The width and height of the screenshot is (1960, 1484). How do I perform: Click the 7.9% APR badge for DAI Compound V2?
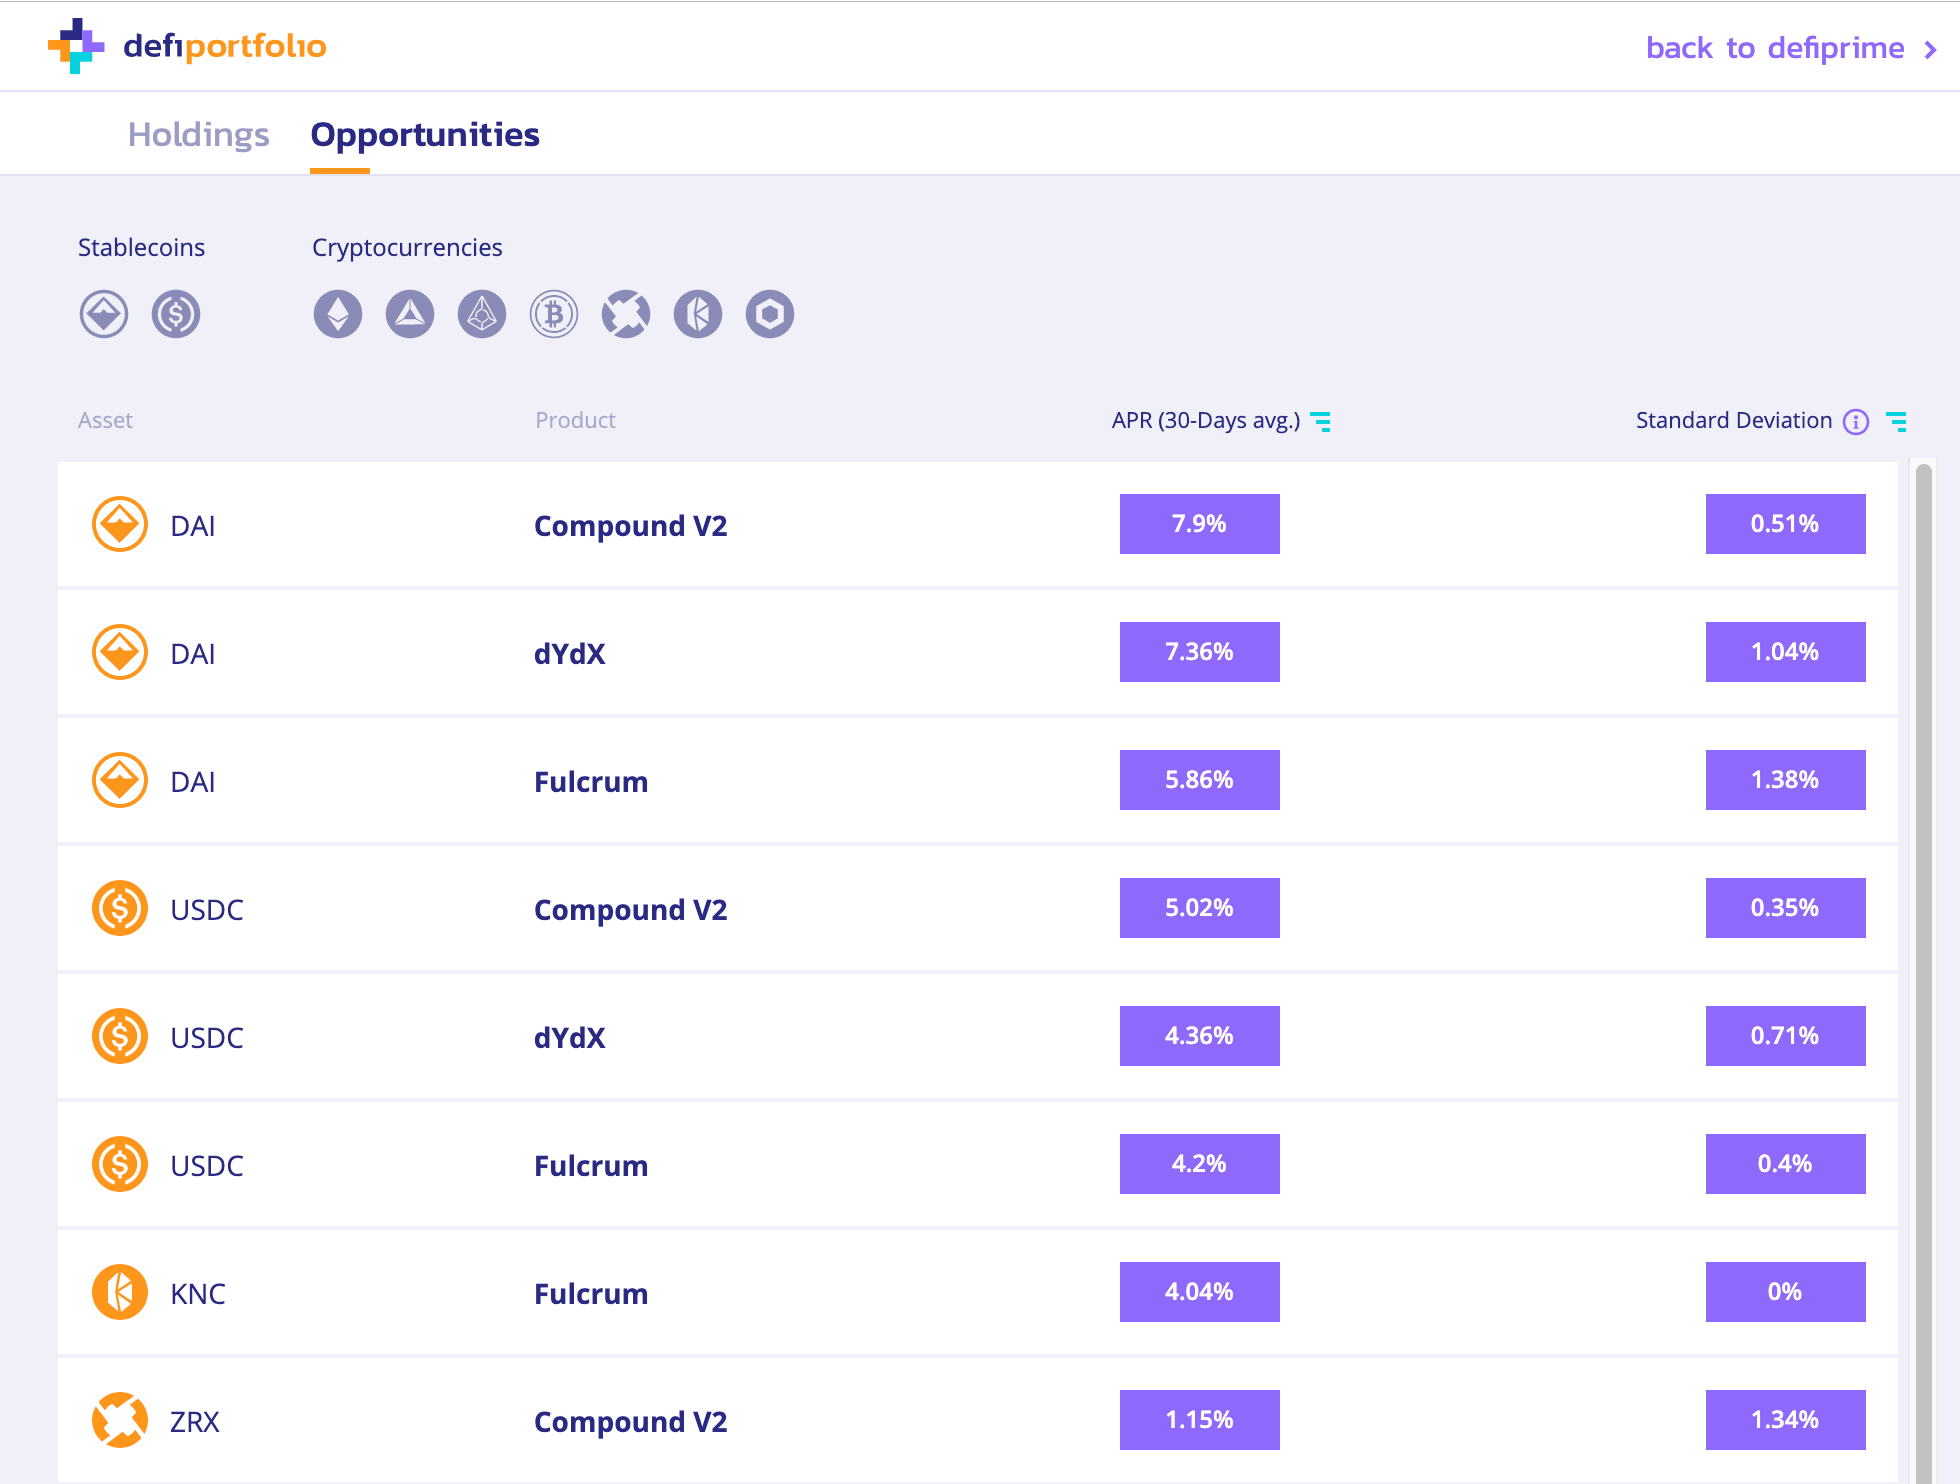tap(1198, 523)
